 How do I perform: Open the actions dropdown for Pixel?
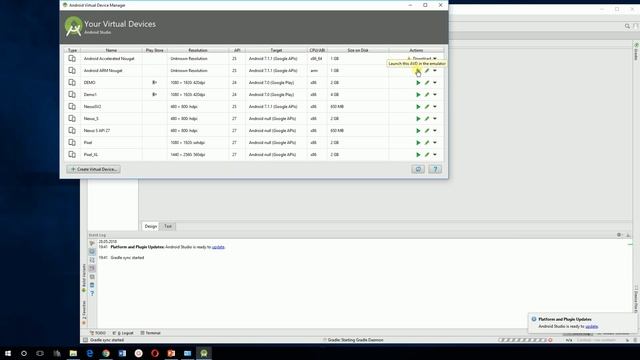point(435,143)
